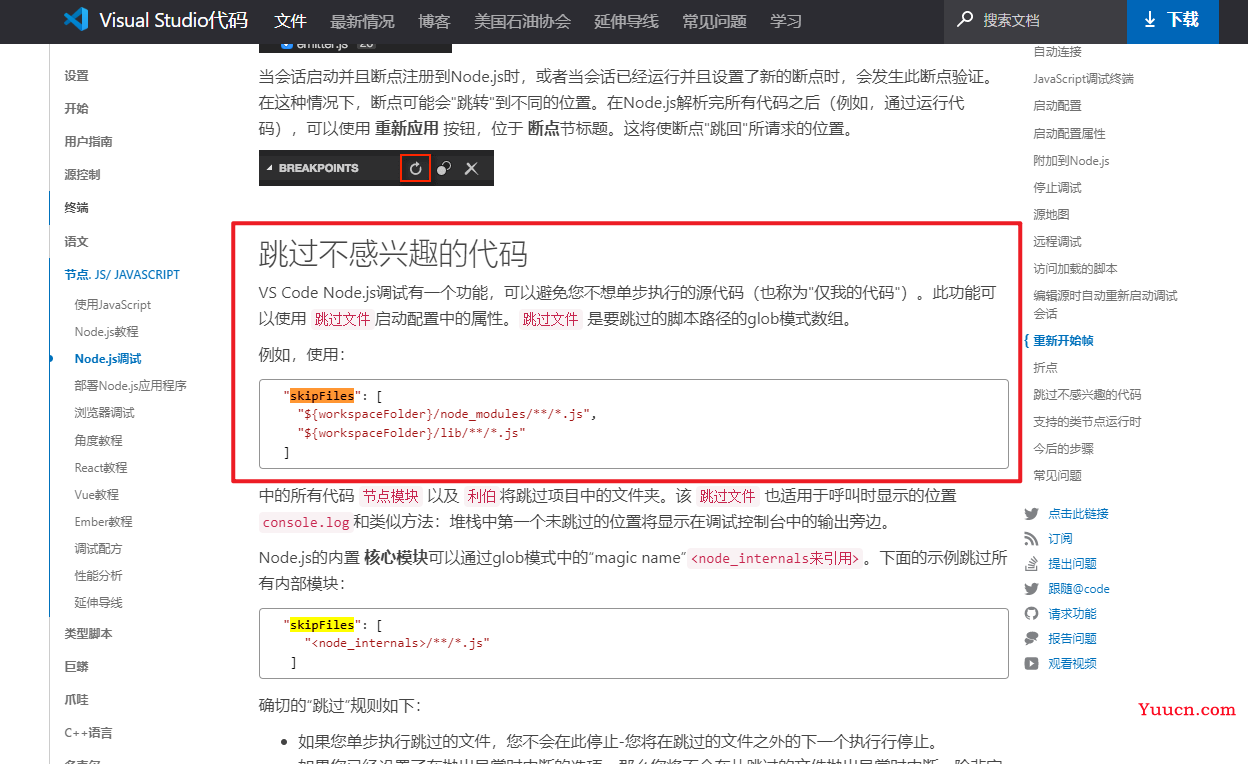Click the comment icon beside 报告问题
Viewport: 1248px width, 764px height.
pyautogui.click(x=1031, y=638)
